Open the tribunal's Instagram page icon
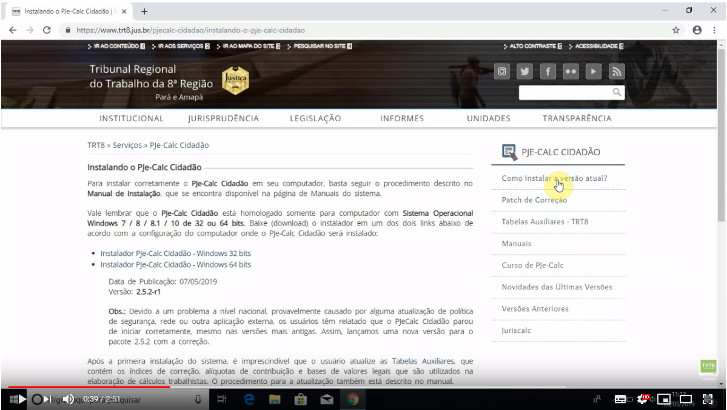The height and width of the screenshot is (410, 727). 502,71
